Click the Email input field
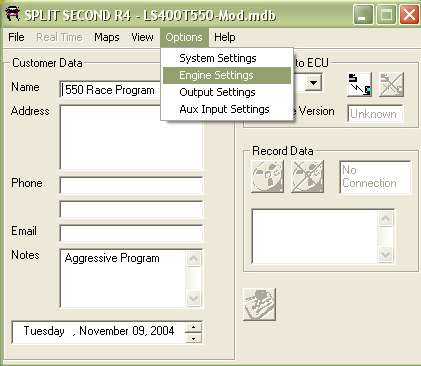Image resolution: width=421 pixels, height=366 pixels. coord(131,233)
